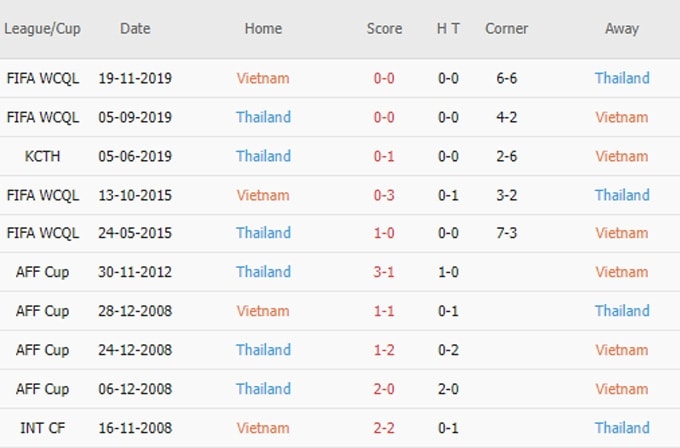
Task: Open the 3-1 score for 30-11-2012
Action: coord(384,272)
